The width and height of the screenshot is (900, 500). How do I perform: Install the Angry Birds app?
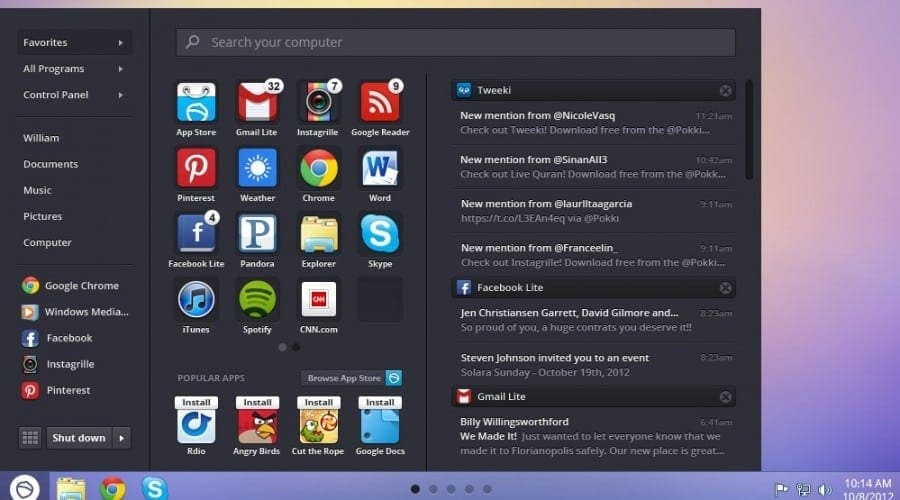257,402
